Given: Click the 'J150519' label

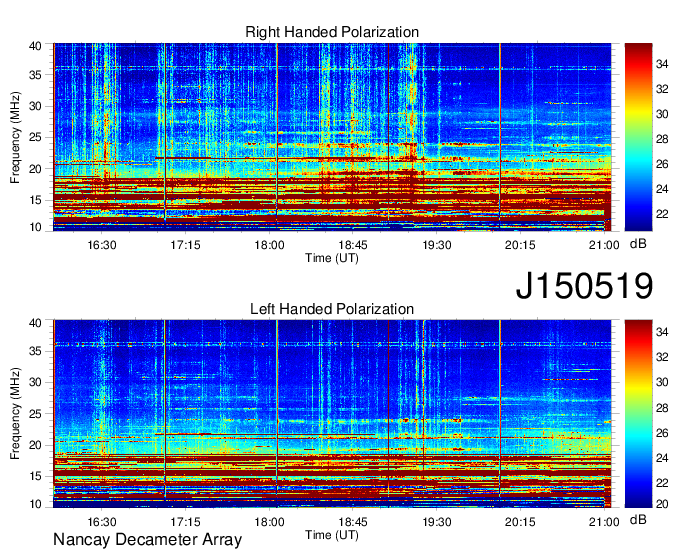Looking at the screenshot, I should pos(584,285).
